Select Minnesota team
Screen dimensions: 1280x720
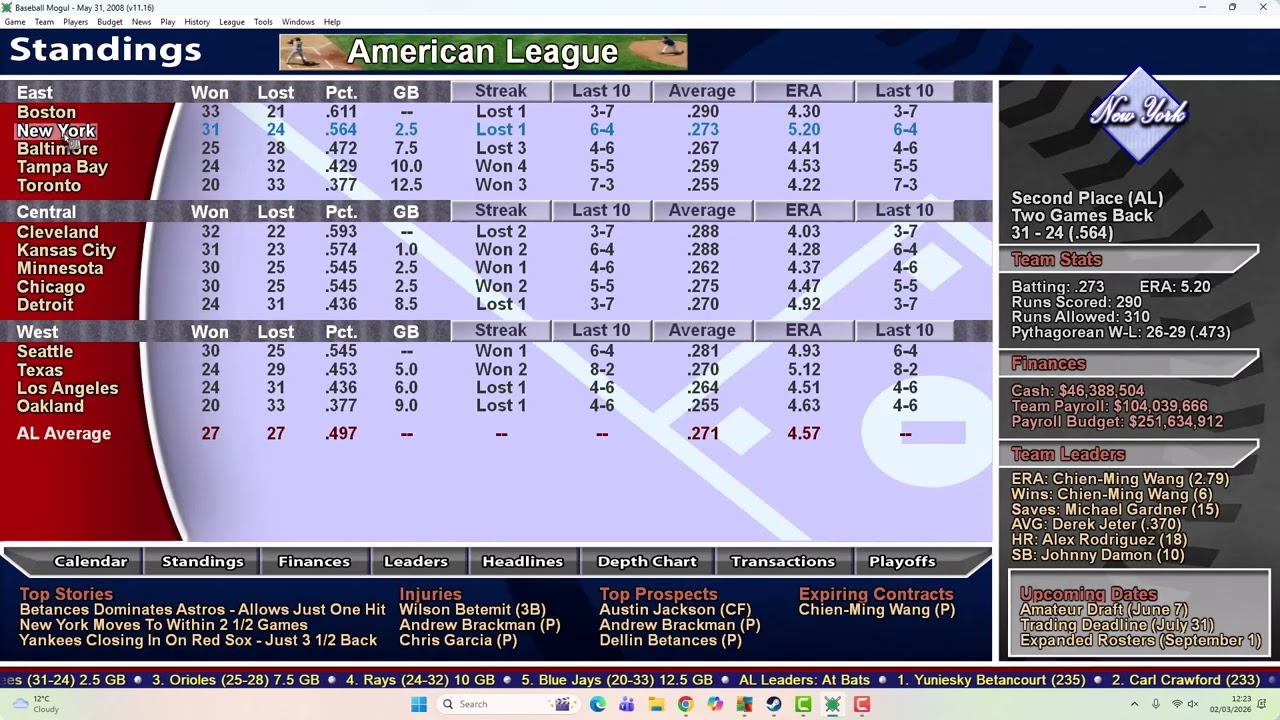pyautogui.click(x=60, y=268)
